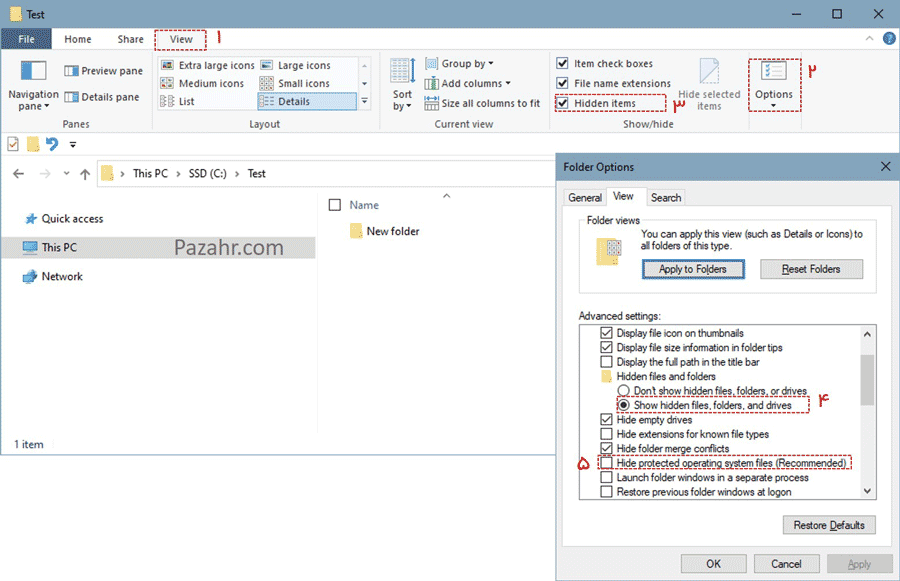Select Network in navigation pane
Viewport: 900px width, 581px height.
tap(53, 277)
